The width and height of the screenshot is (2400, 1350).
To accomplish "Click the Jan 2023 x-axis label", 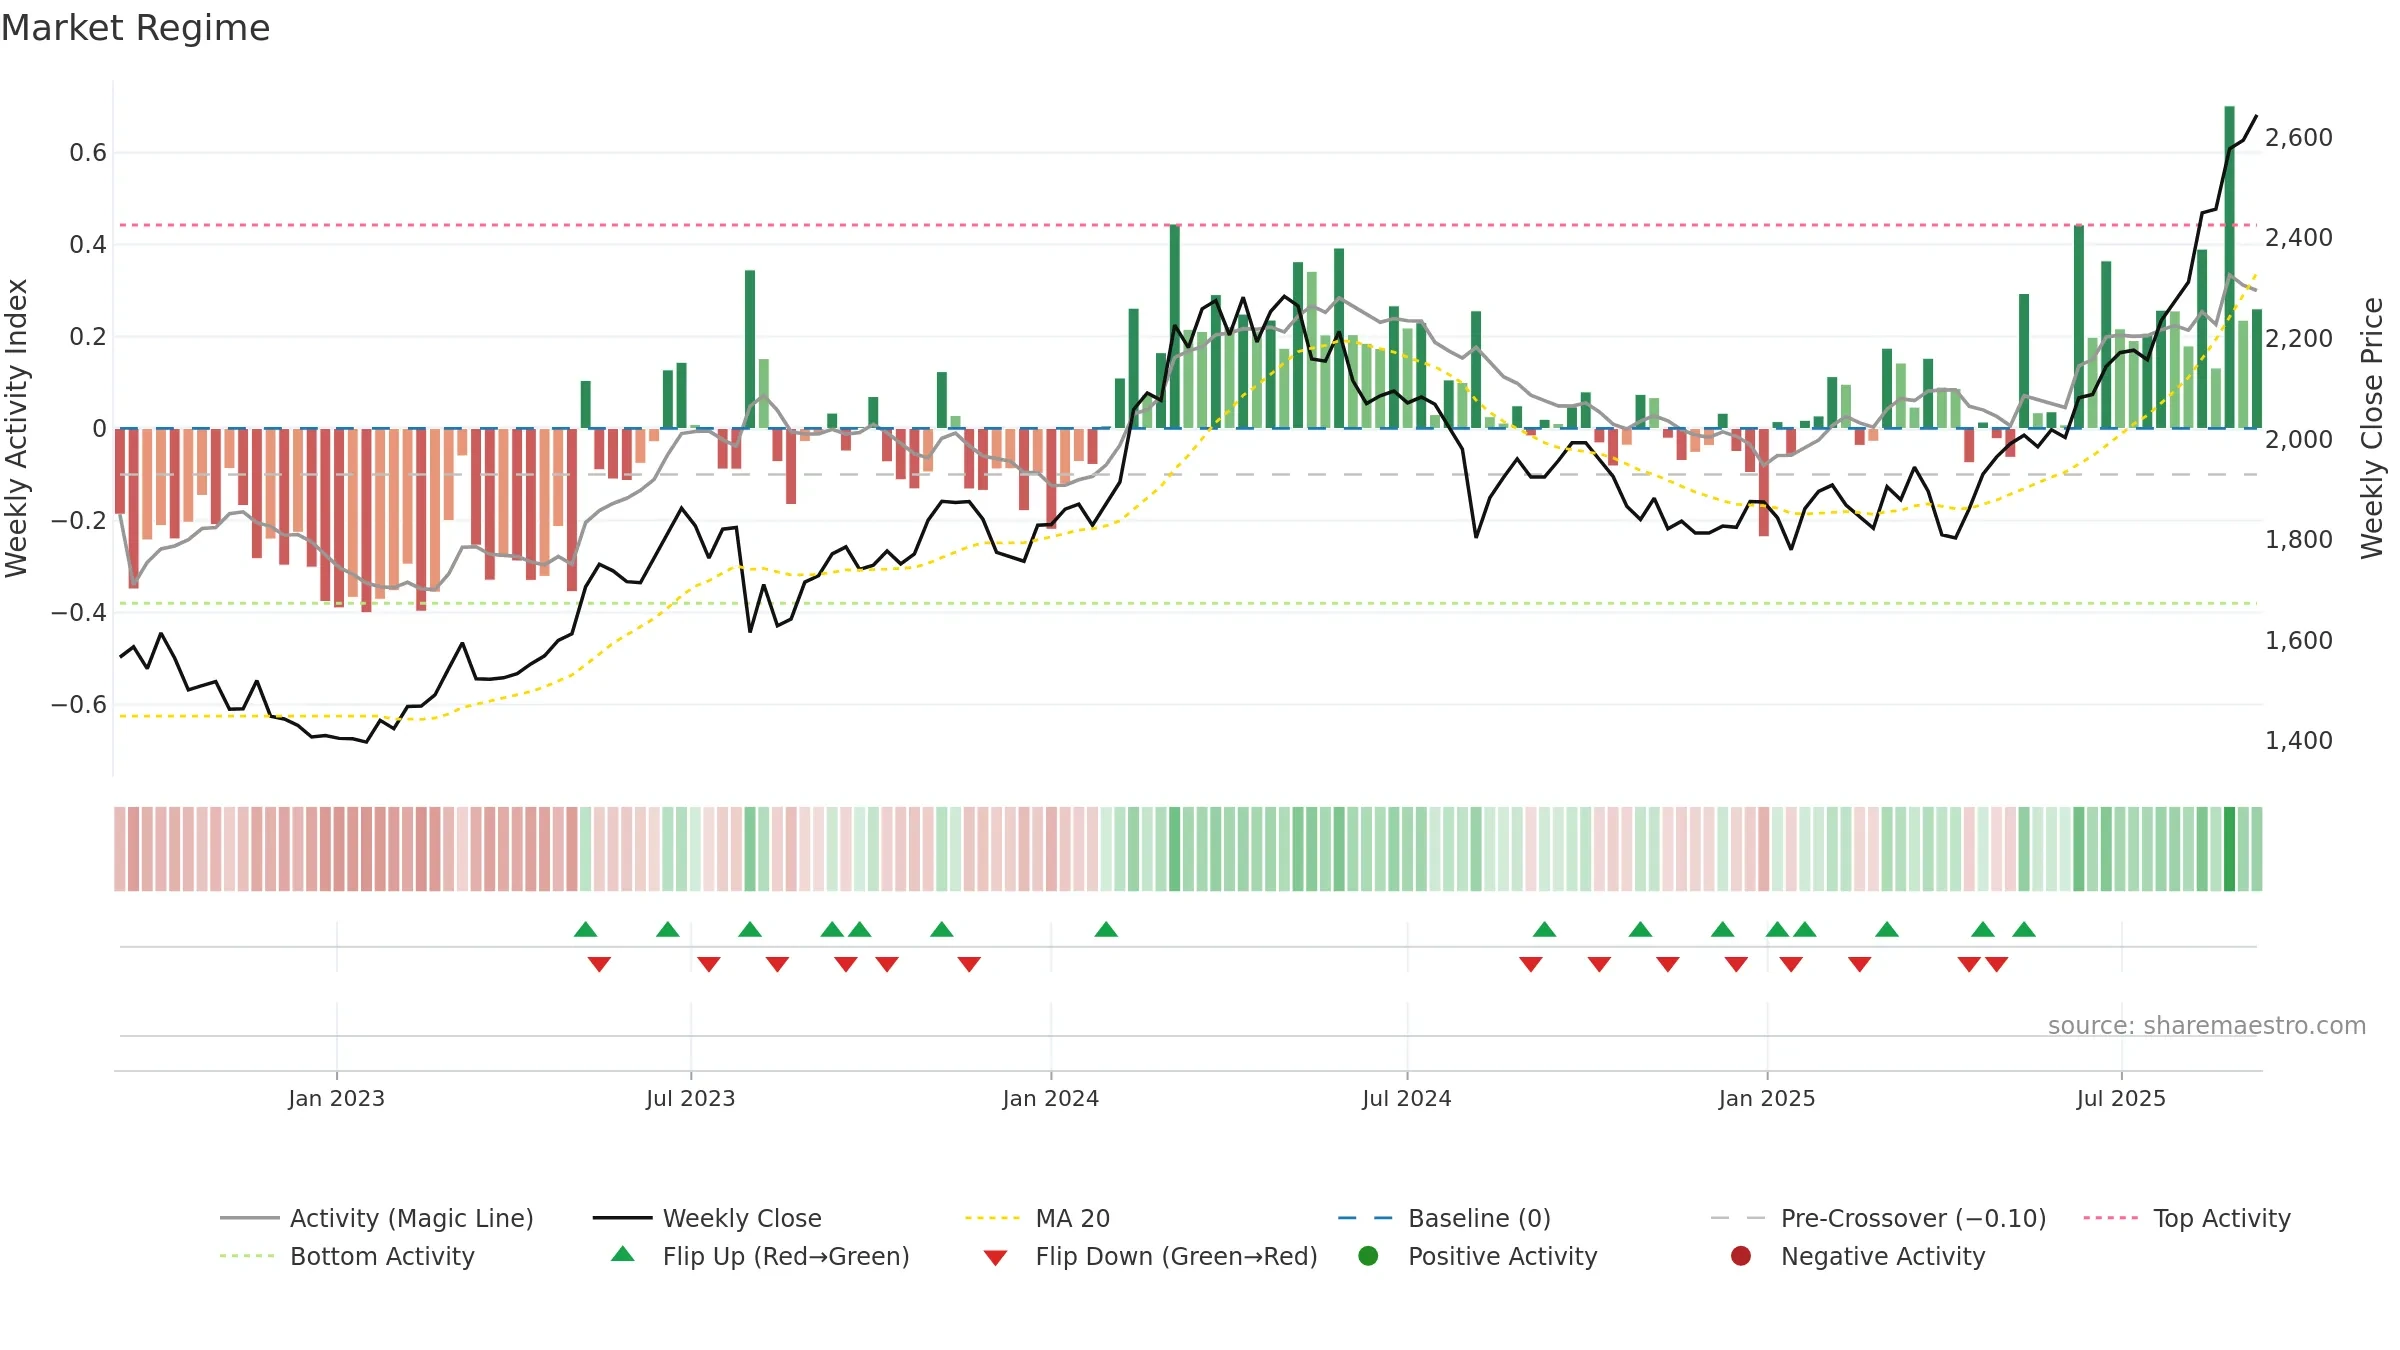I will pos(336,1098).
